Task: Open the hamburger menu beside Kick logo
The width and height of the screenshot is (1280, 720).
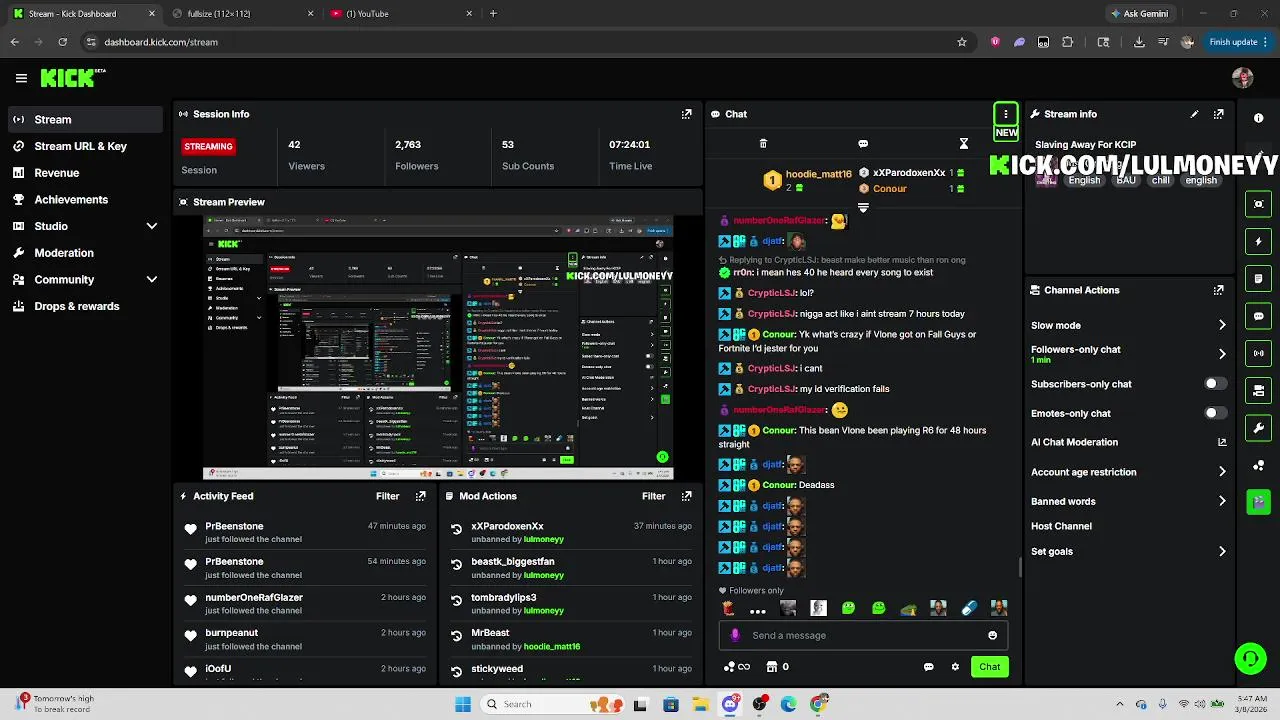Action: coord(21,78)
